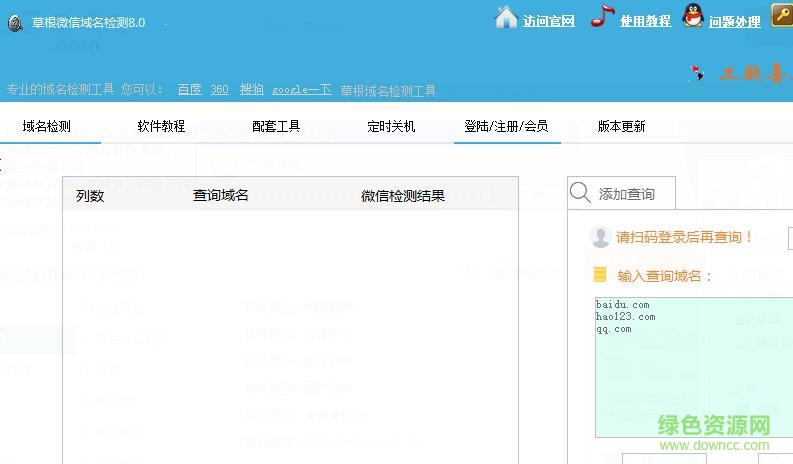793x464 pixels.
Task: Click the gold key icon in title bar
Action: (x=781, y=16)
